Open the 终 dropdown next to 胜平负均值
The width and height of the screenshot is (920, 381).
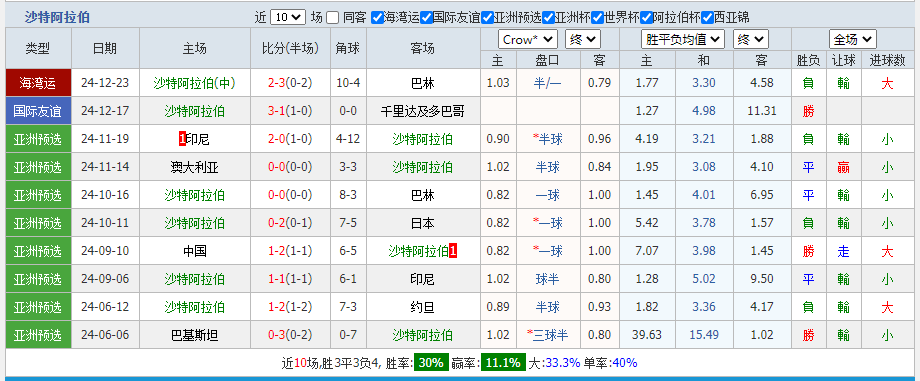[x=750, y=40]
